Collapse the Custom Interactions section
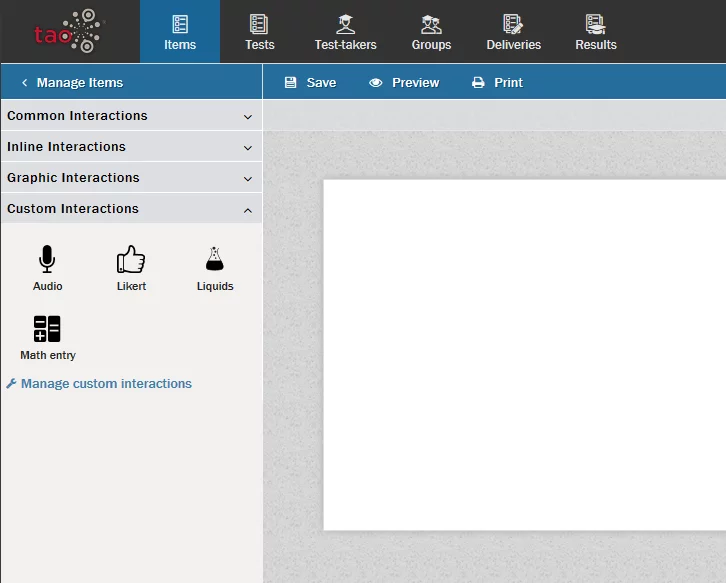 click(x=131, y=209)
